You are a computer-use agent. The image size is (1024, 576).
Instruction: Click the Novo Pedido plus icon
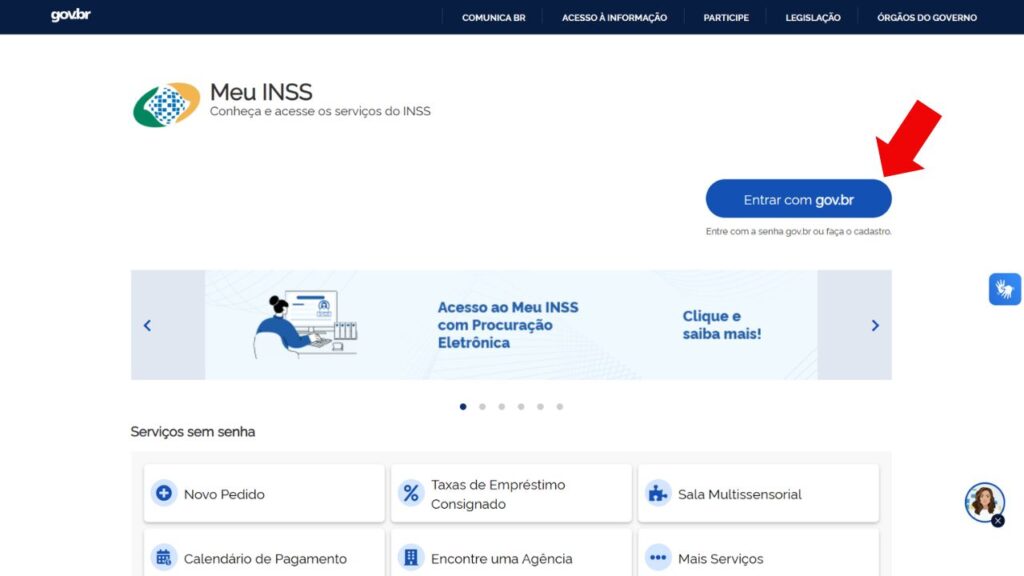[164, 494]
